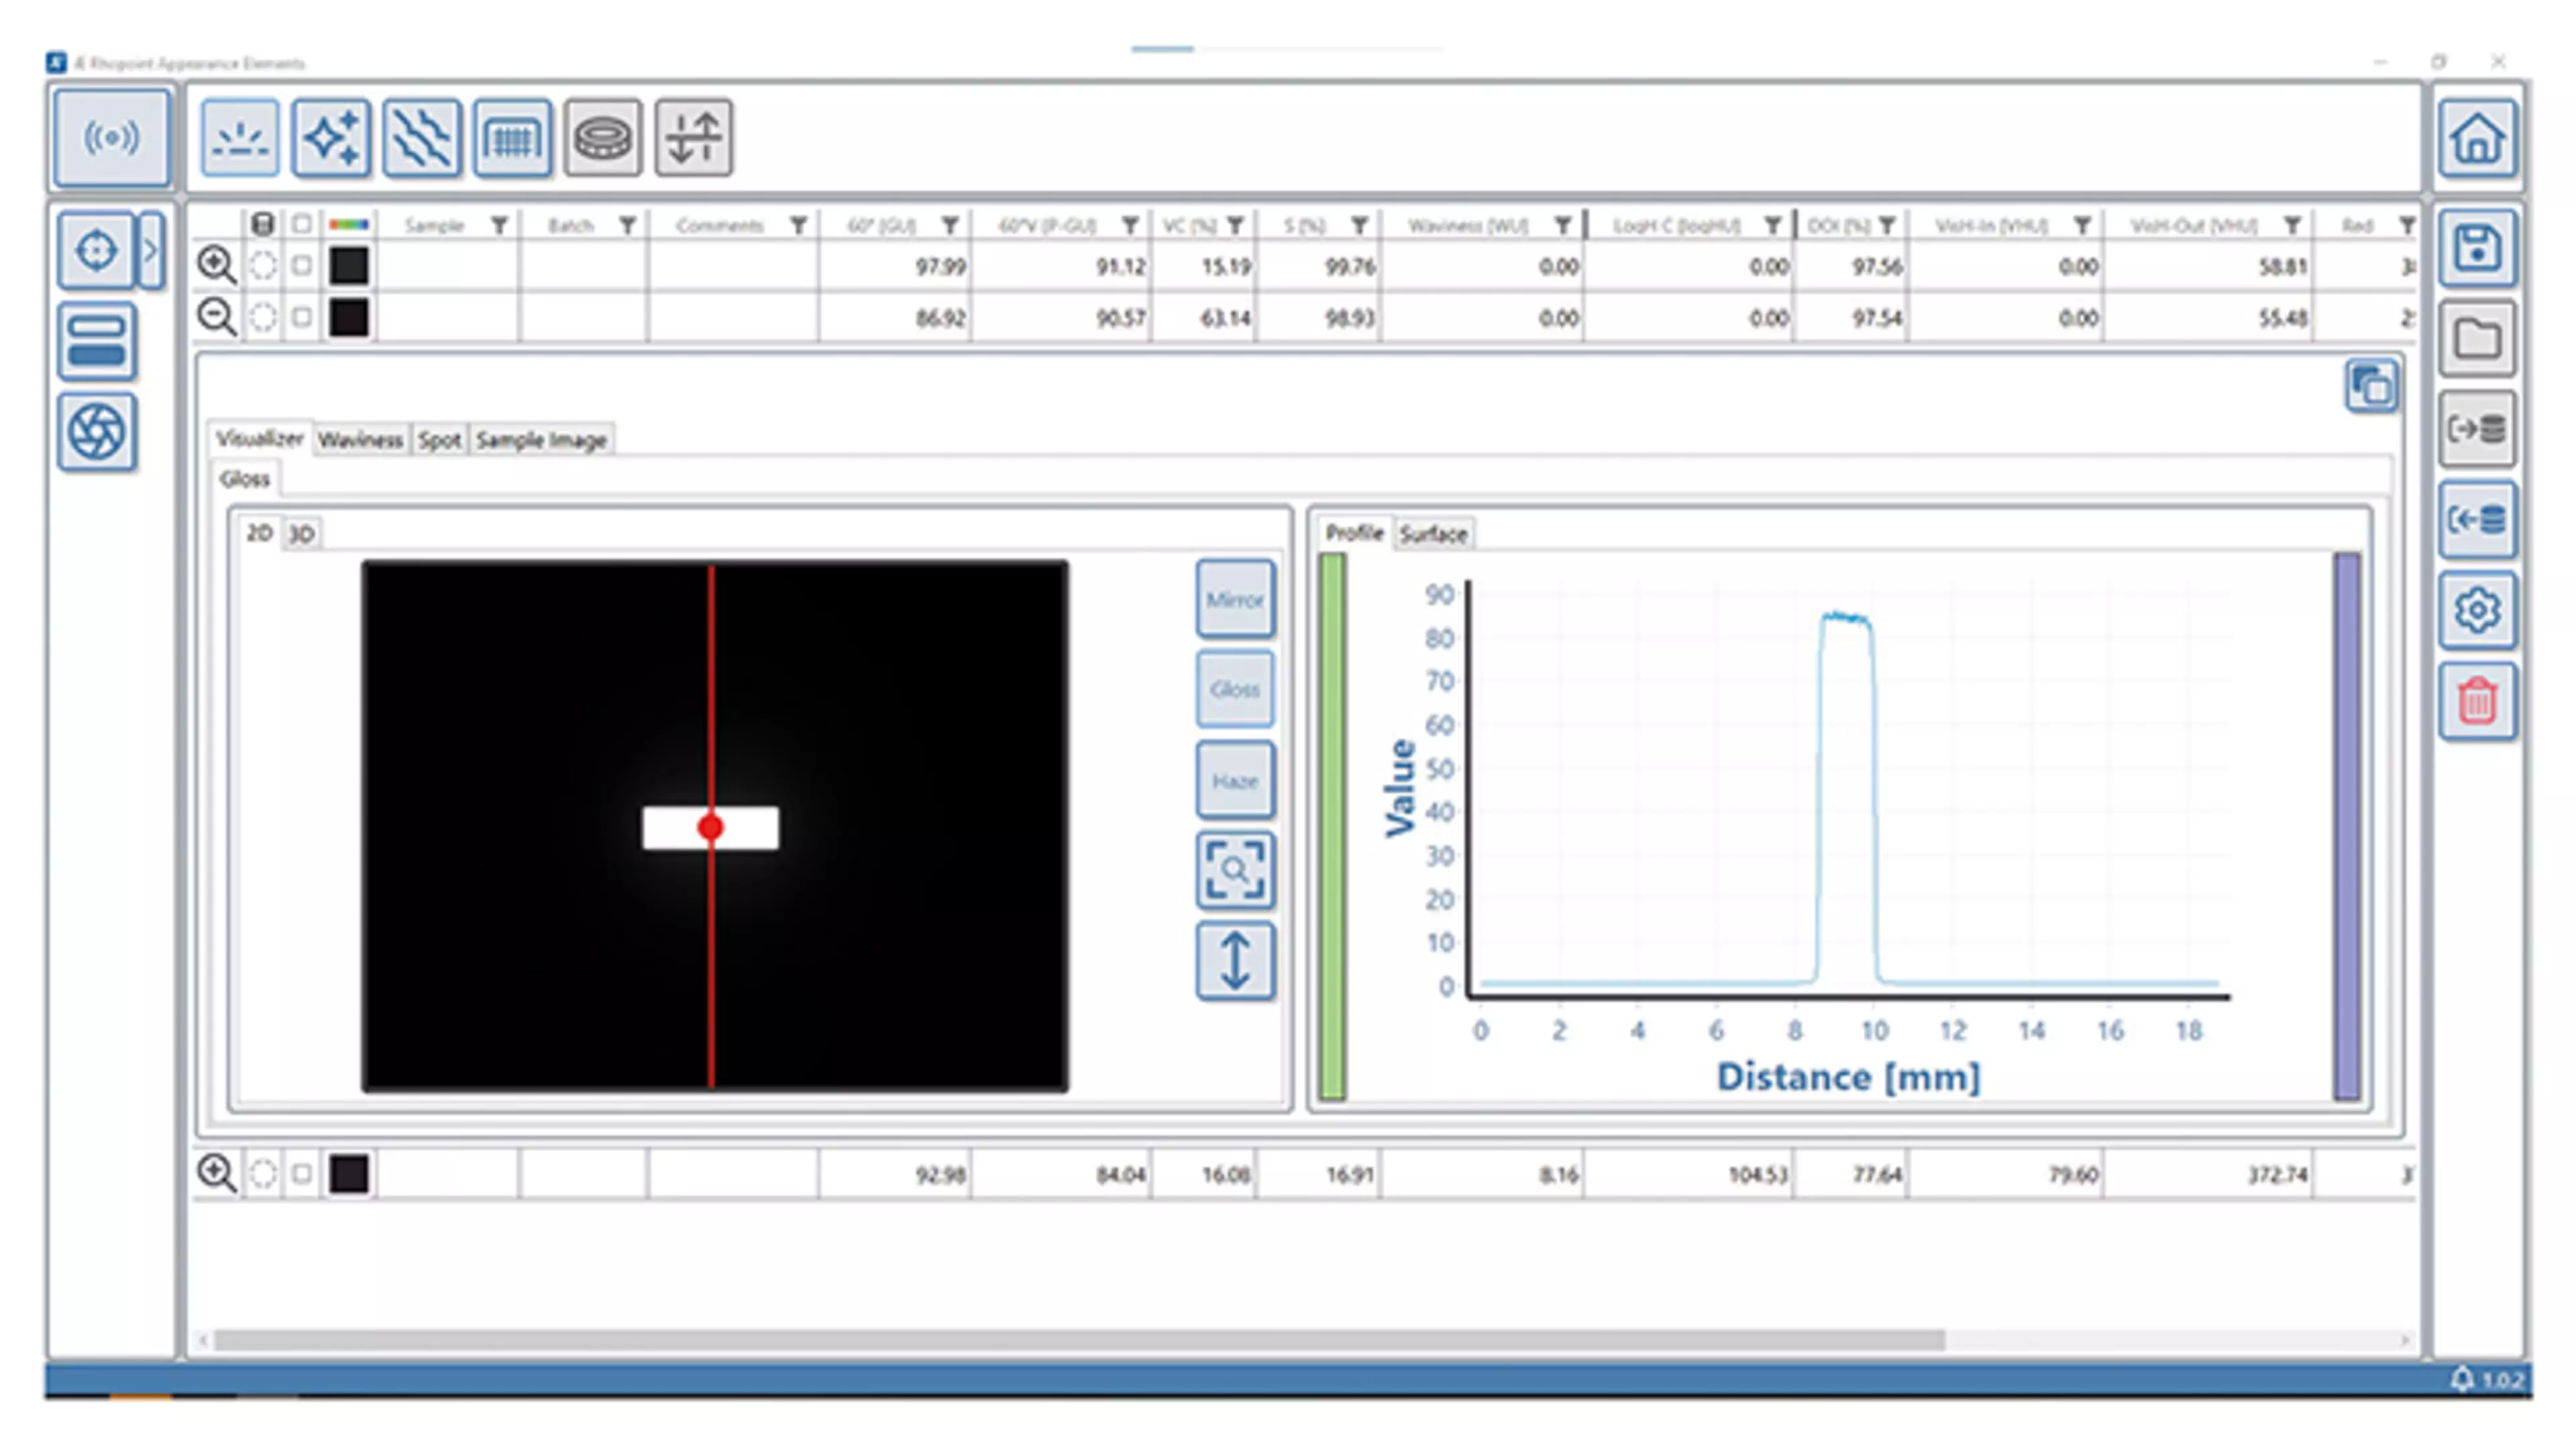
Task: Select the waviness wavy-lines tool icon
Action: pos(422,138)
